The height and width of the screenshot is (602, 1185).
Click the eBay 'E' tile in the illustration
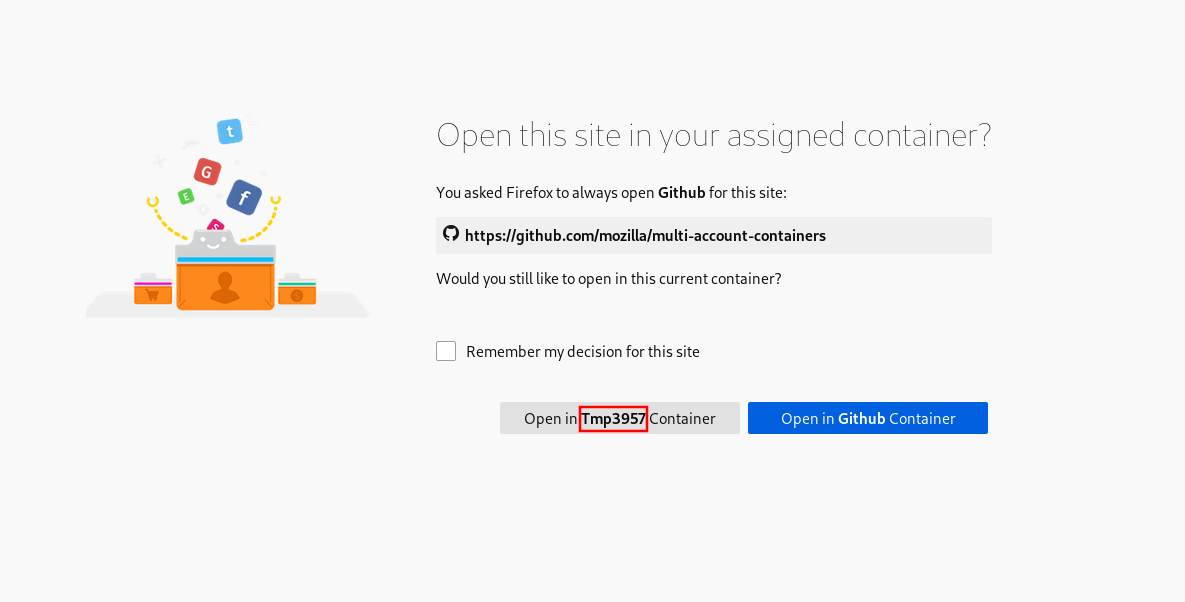[x=185, y=197]
